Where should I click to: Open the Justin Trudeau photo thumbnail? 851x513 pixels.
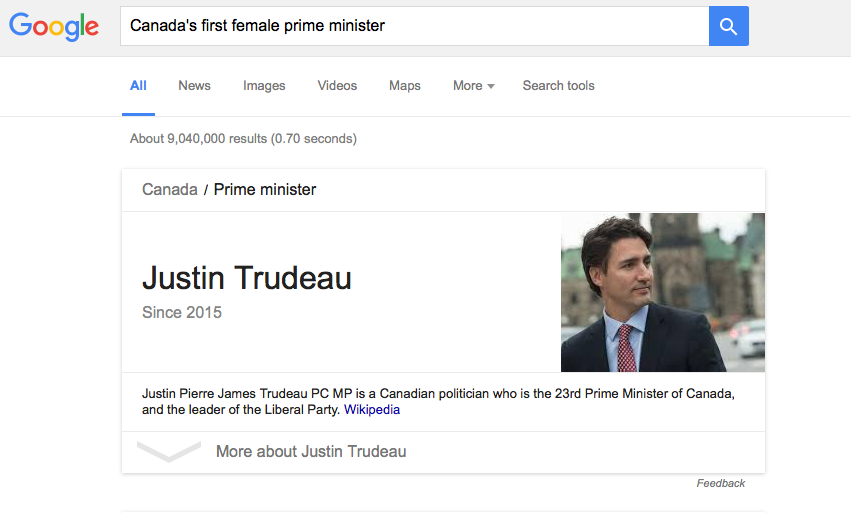[663, 292]
